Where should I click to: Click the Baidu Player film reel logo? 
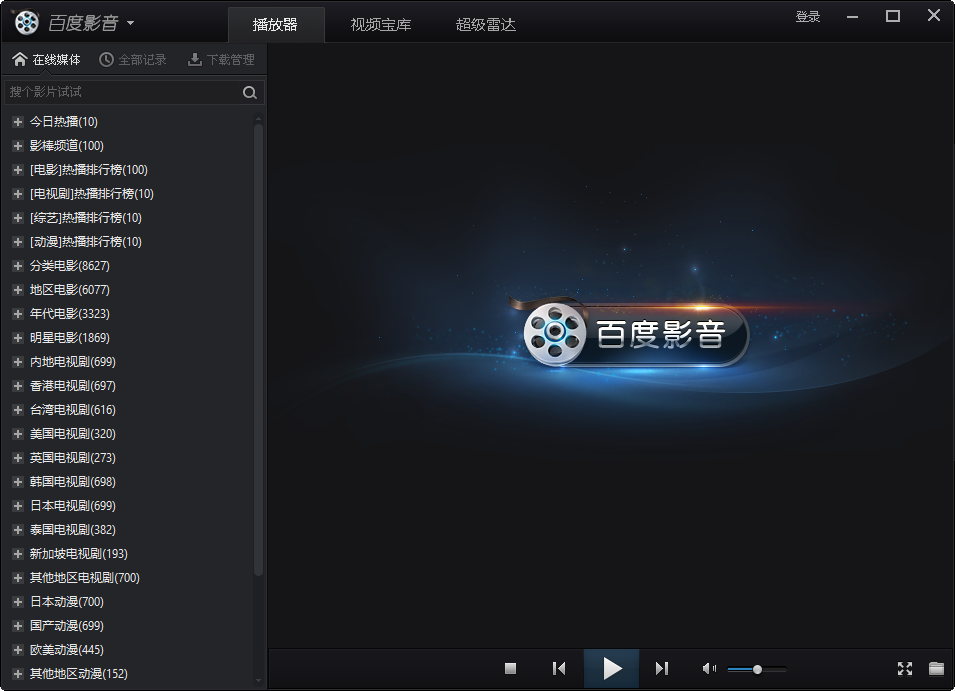click(x=26, y=23)
